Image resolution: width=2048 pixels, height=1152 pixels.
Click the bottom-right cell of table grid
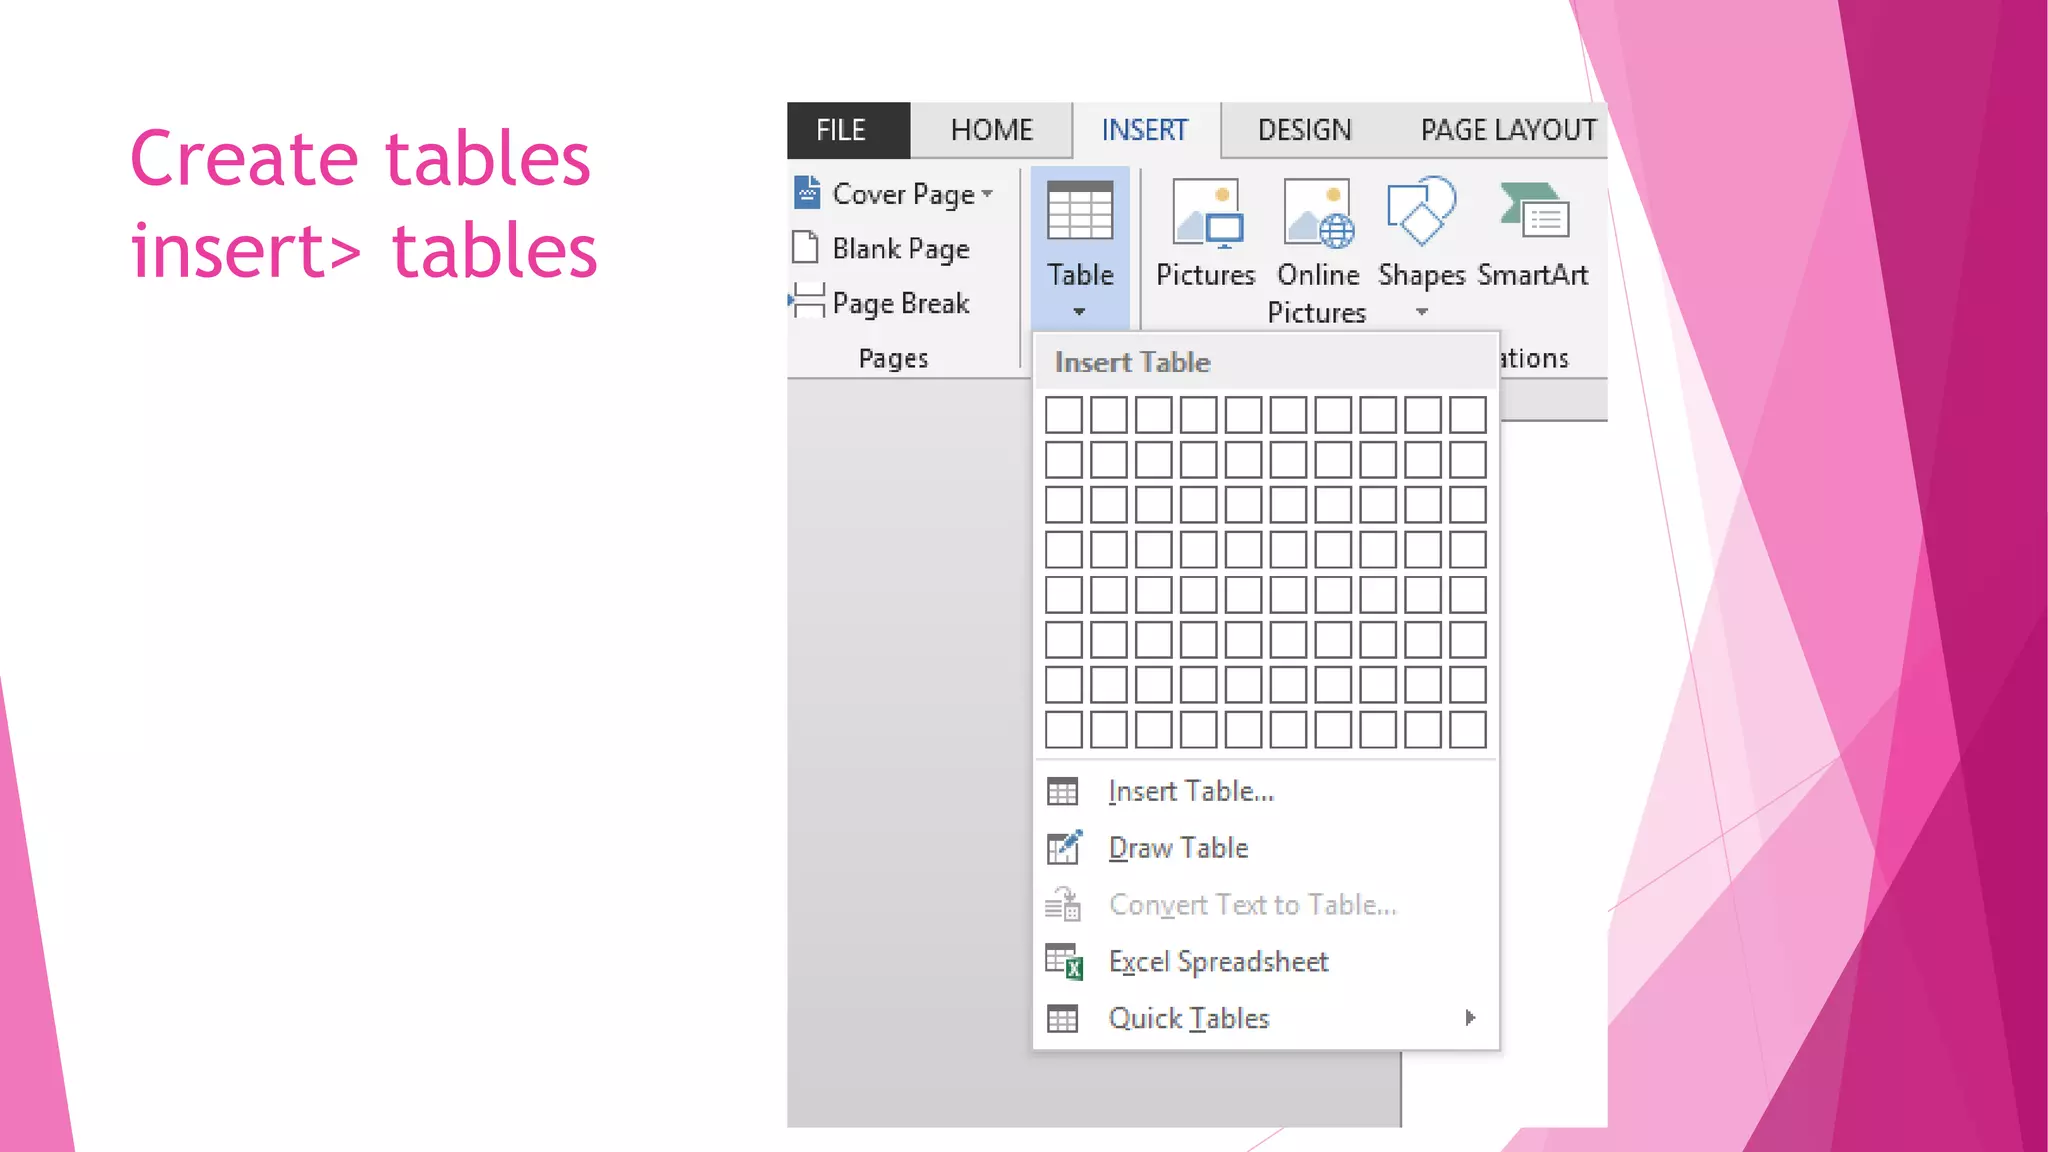tap(1467, 730)
